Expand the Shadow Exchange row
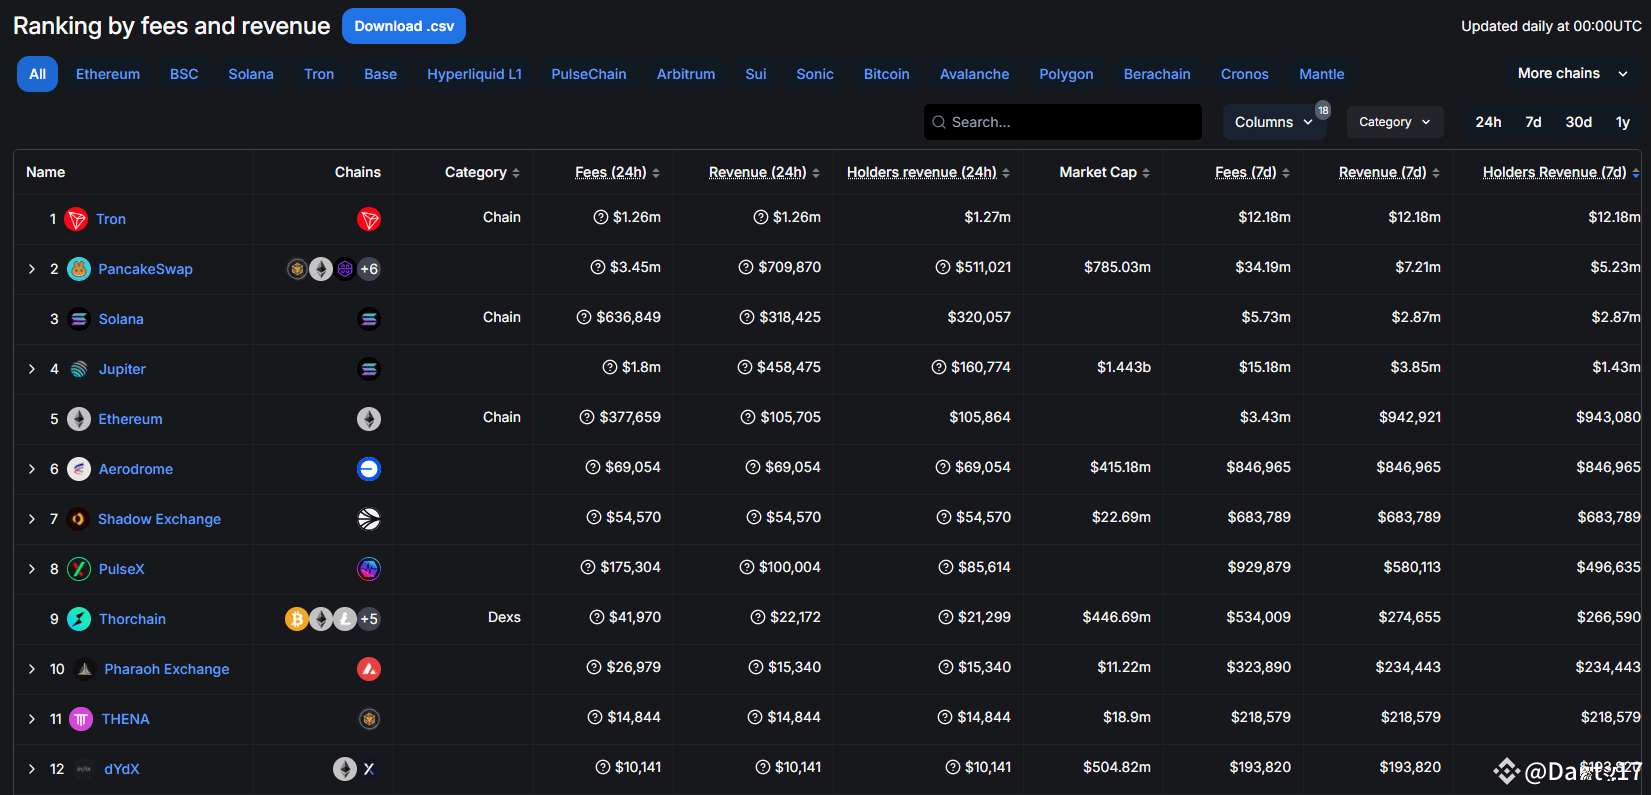The image size is (1651, 795). 32,519
